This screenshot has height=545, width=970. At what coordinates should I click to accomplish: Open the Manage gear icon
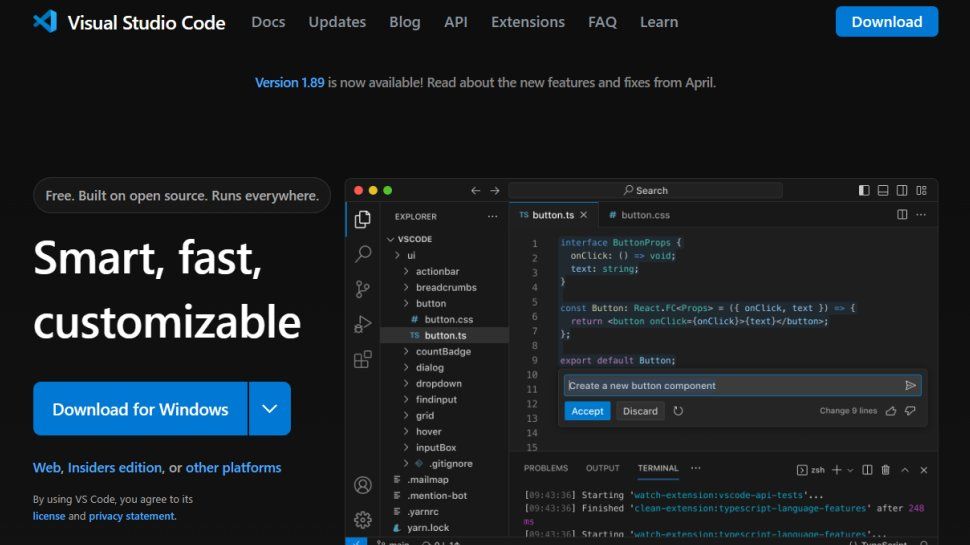[363, 520]
